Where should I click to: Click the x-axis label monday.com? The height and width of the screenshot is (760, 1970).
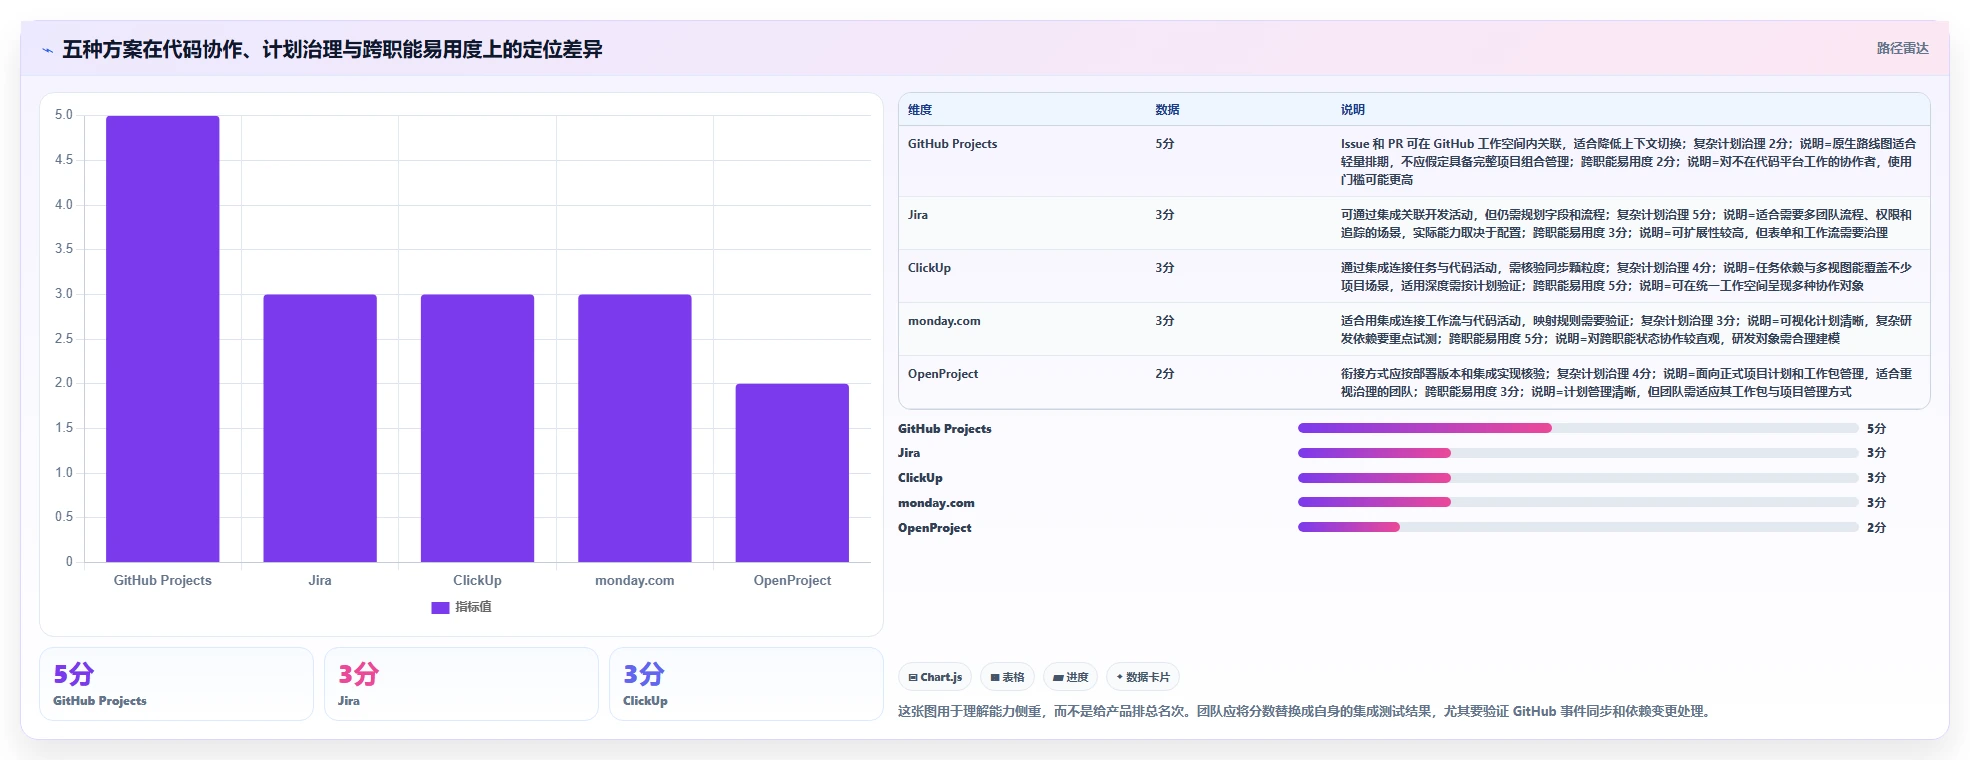(635, 580)
